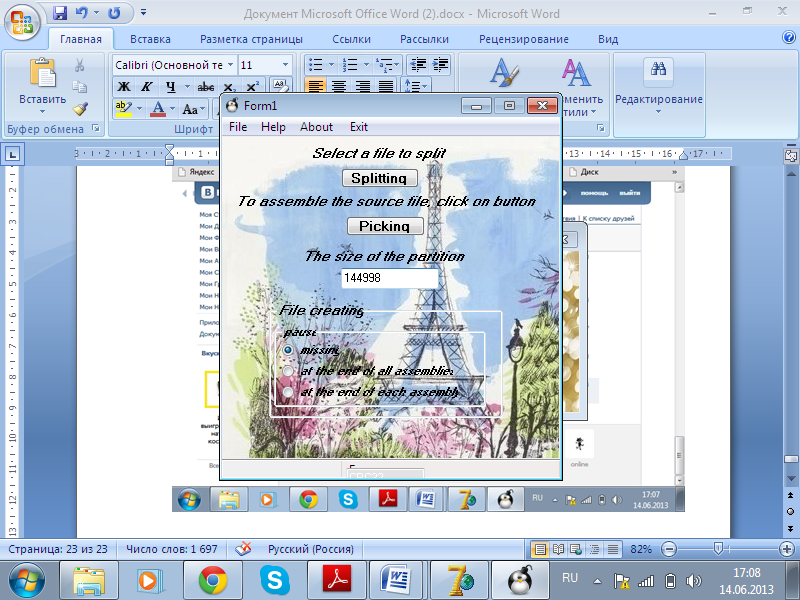800x600 pixels.
Task: Customize quick access toolbar dropdown
Action: point(143,12)
